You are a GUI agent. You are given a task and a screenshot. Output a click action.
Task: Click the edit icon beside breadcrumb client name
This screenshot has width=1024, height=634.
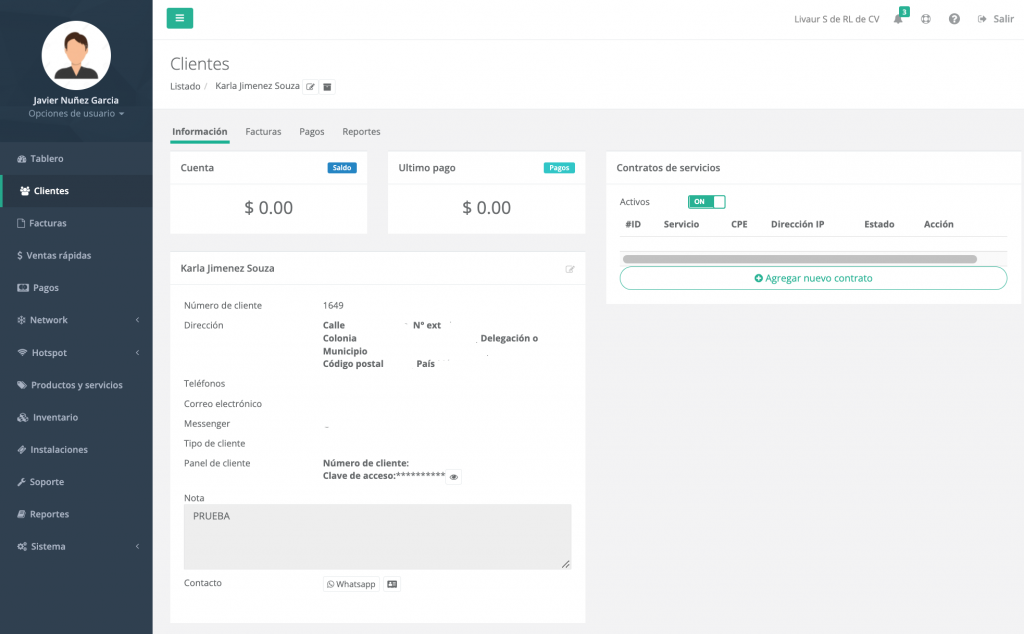pyautogui.click(x=311, y=87)
